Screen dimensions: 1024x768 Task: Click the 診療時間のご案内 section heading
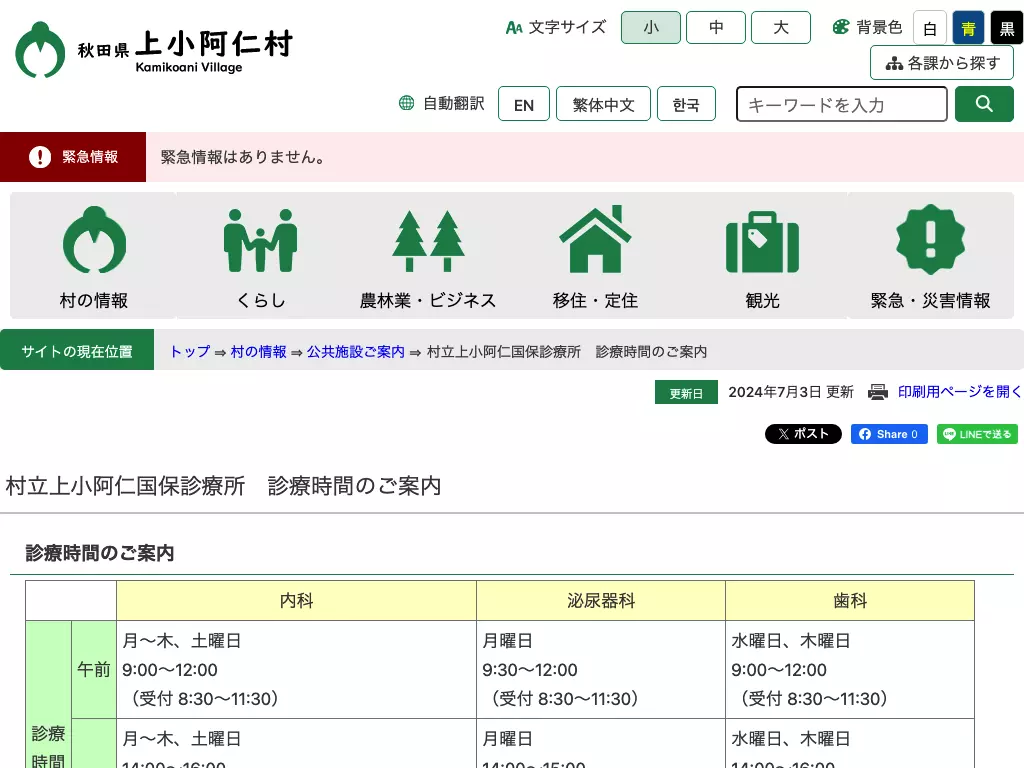click(100, 553)
